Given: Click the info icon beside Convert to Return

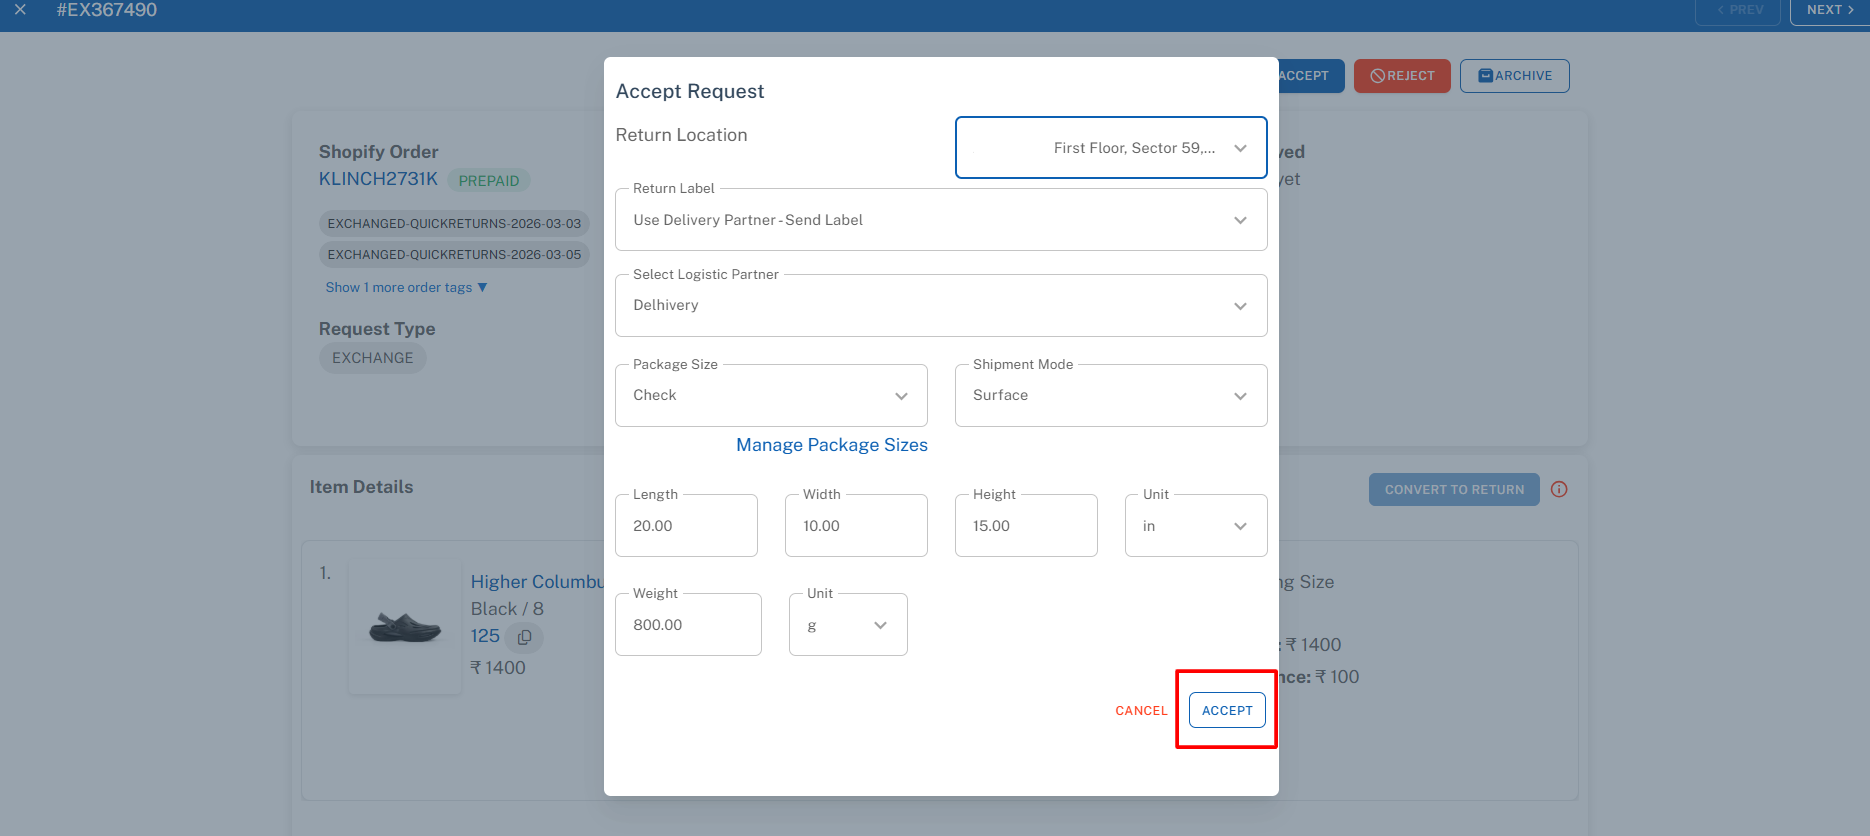Looking at the screenshot, I should (1558, 489).
